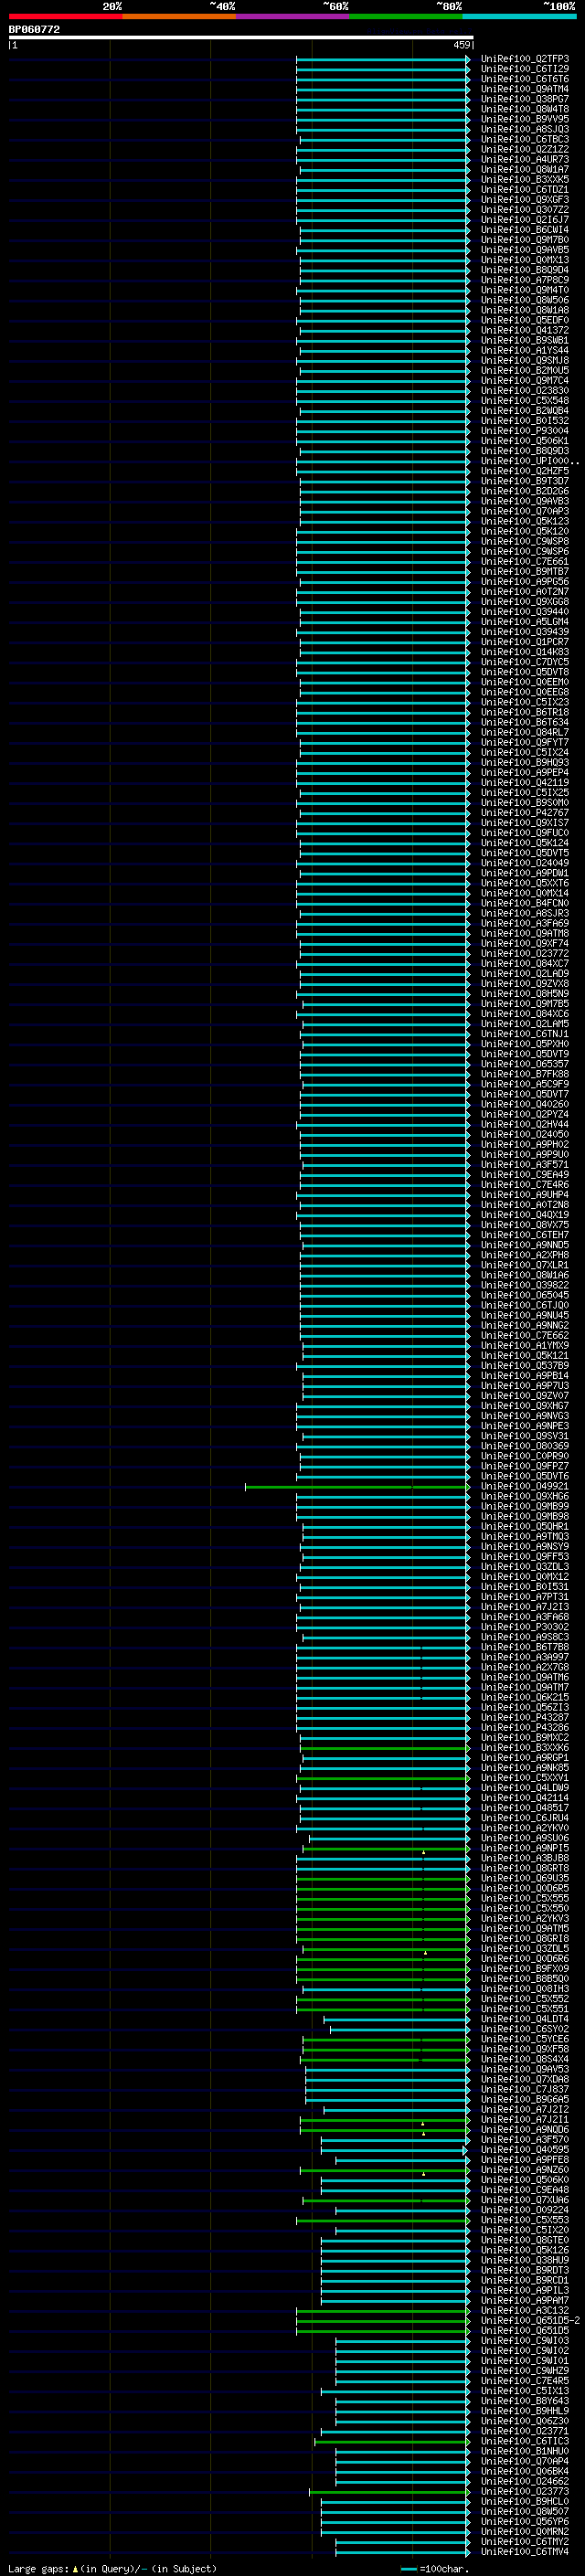Image resolution: width=585 pixels, height=2576 pixels.
Task: Select hit UniRef100_Q9XGF3
Action: point(524,200)
